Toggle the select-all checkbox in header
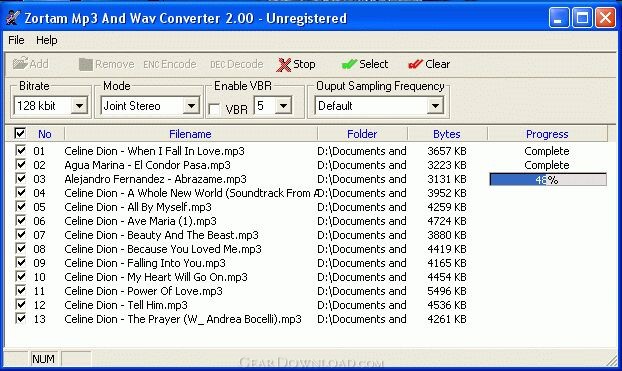The height and width of the screenshot is (371, 622). 20,133
